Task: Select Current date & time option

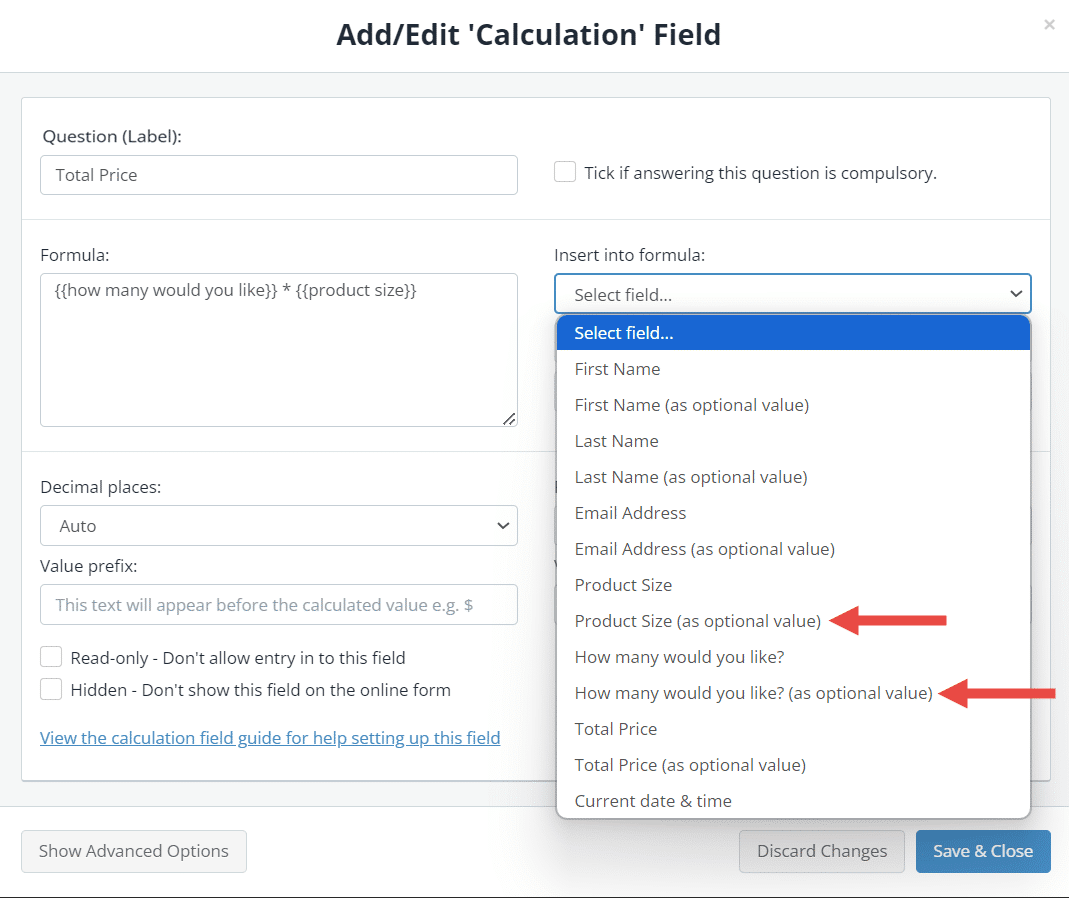Action: coord(653,800)
